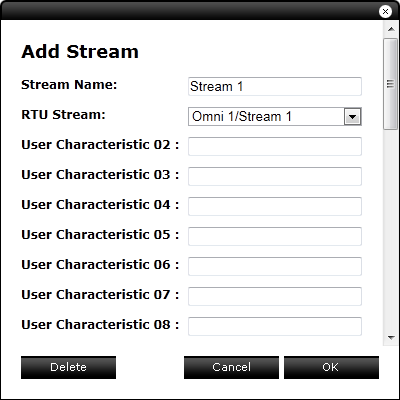Click User Characteristic 02 input field
Screen dimensions: 400x400
click(x=275, y=146)
